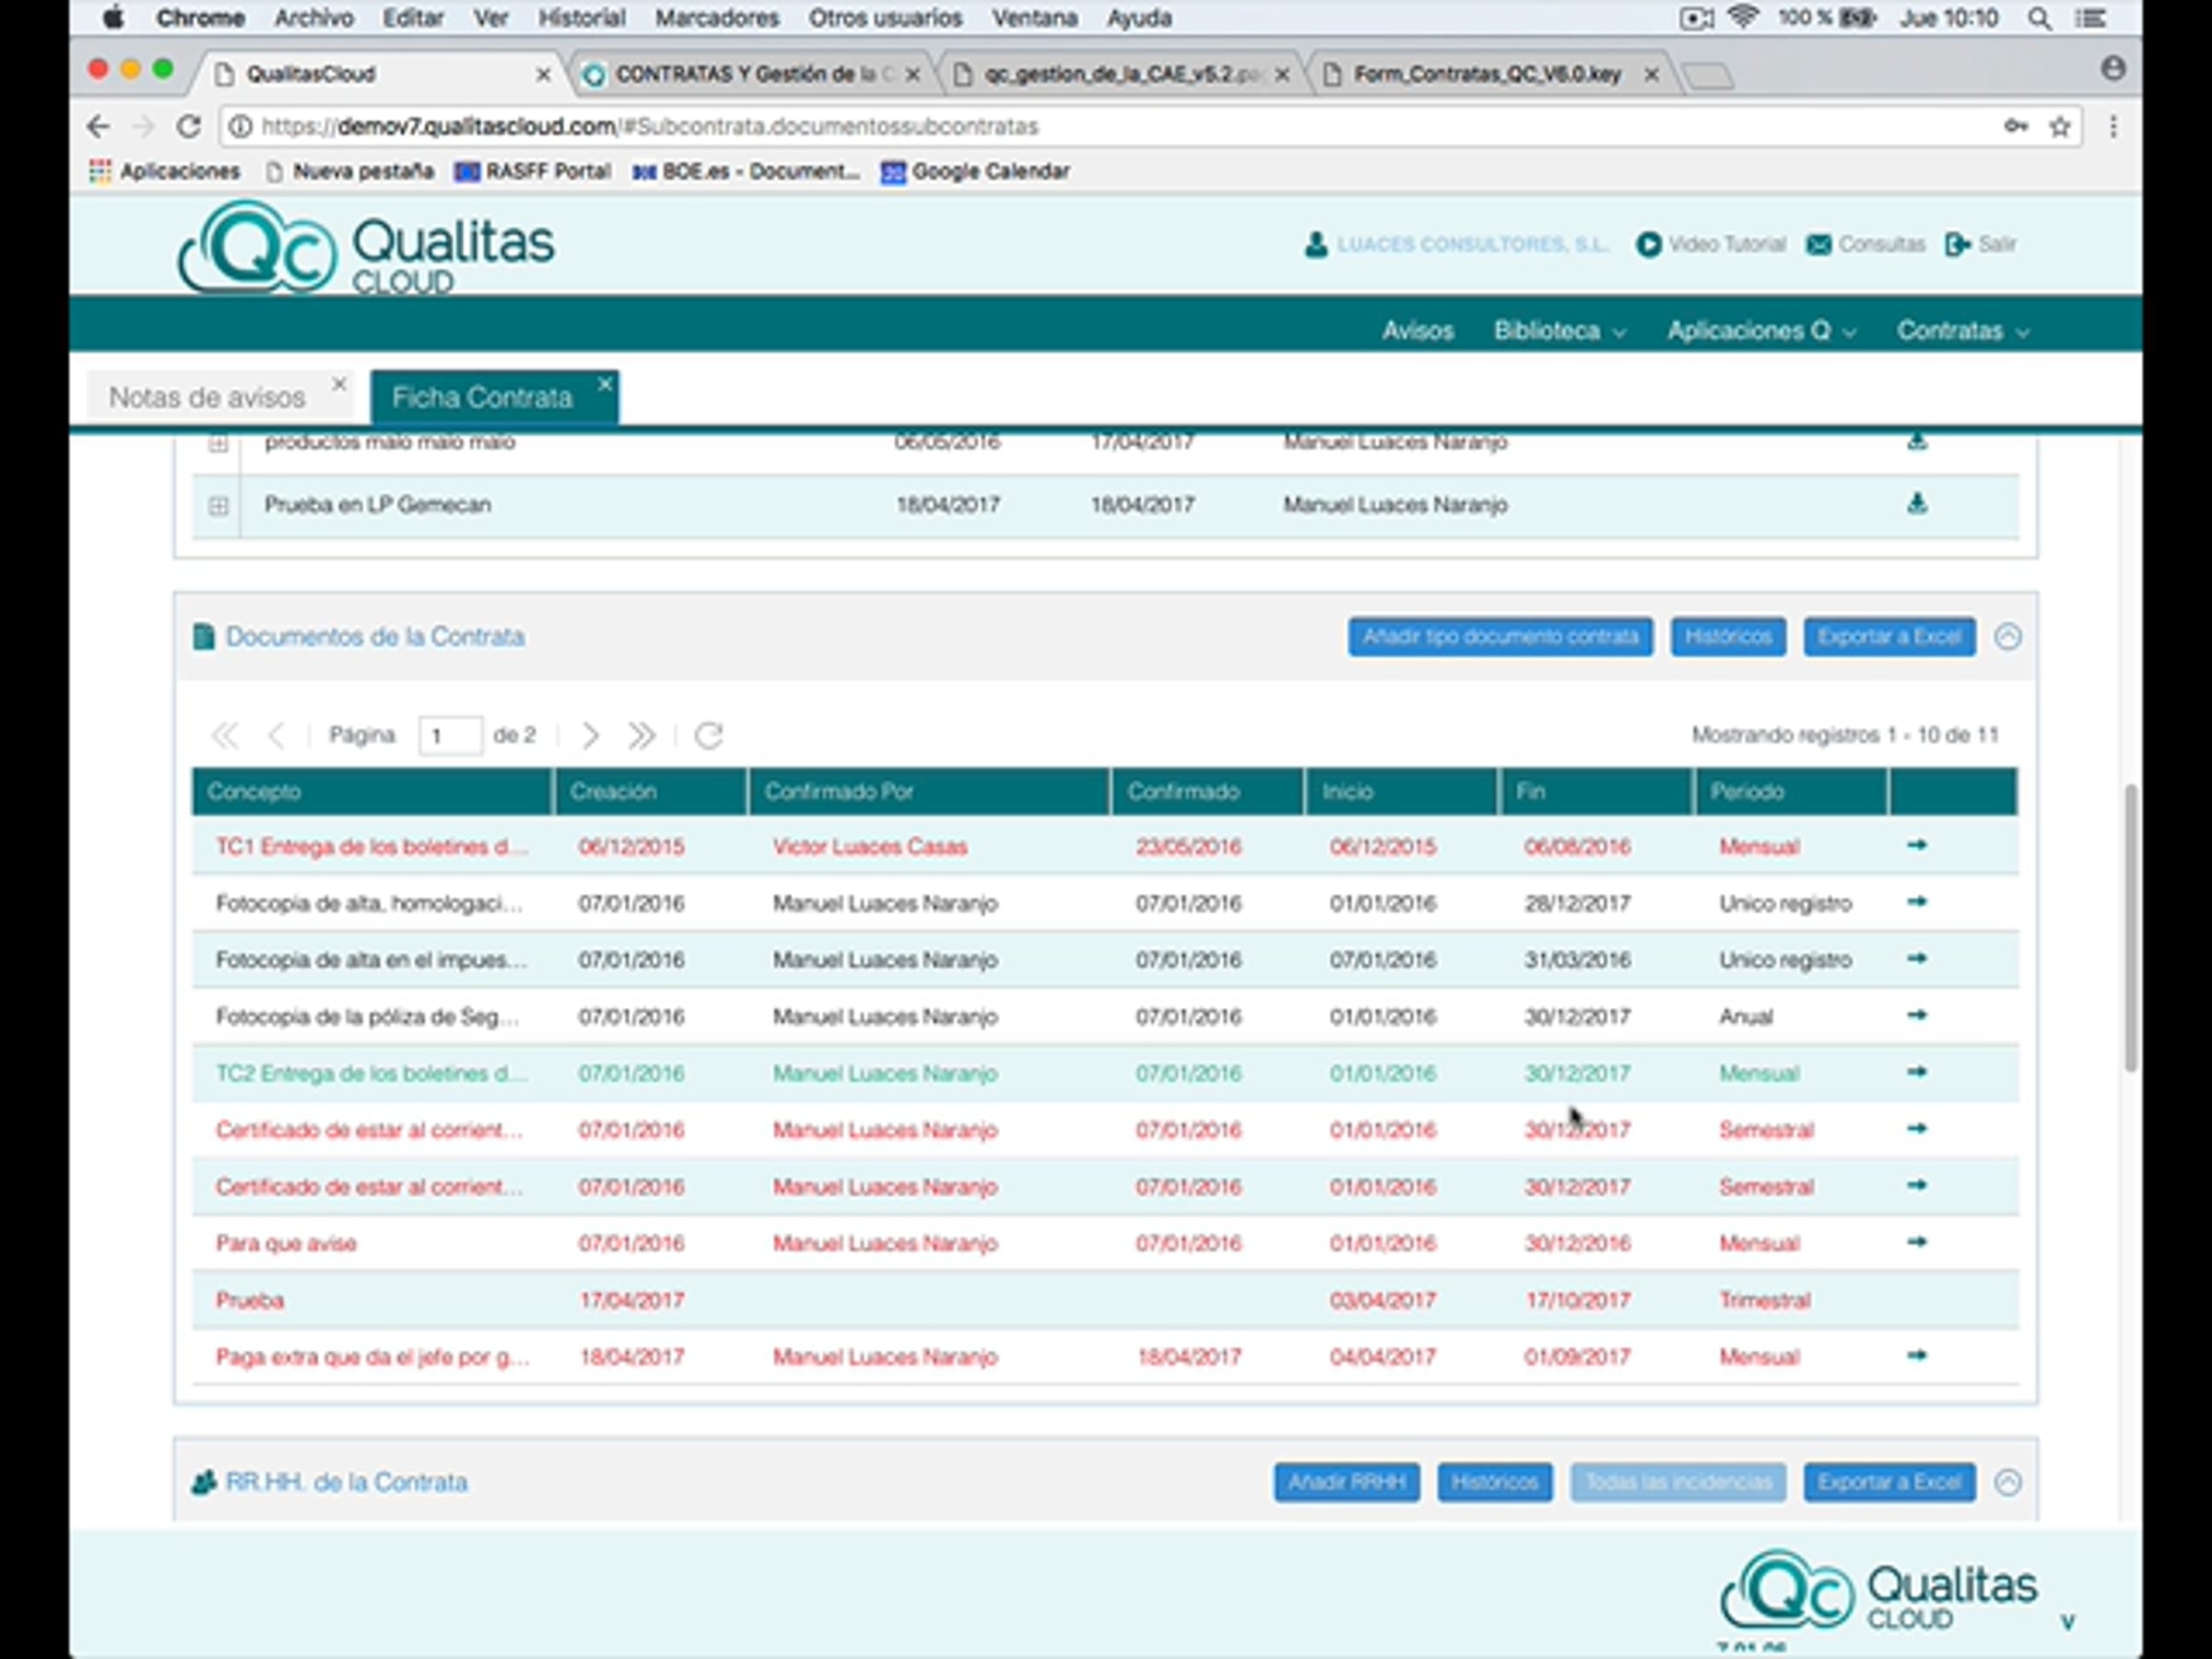Viewport: 2212px width, 1659px height.
Task: Click the 'Trimestral' period in Prueba row
Action: [x=1765, y=1301]
